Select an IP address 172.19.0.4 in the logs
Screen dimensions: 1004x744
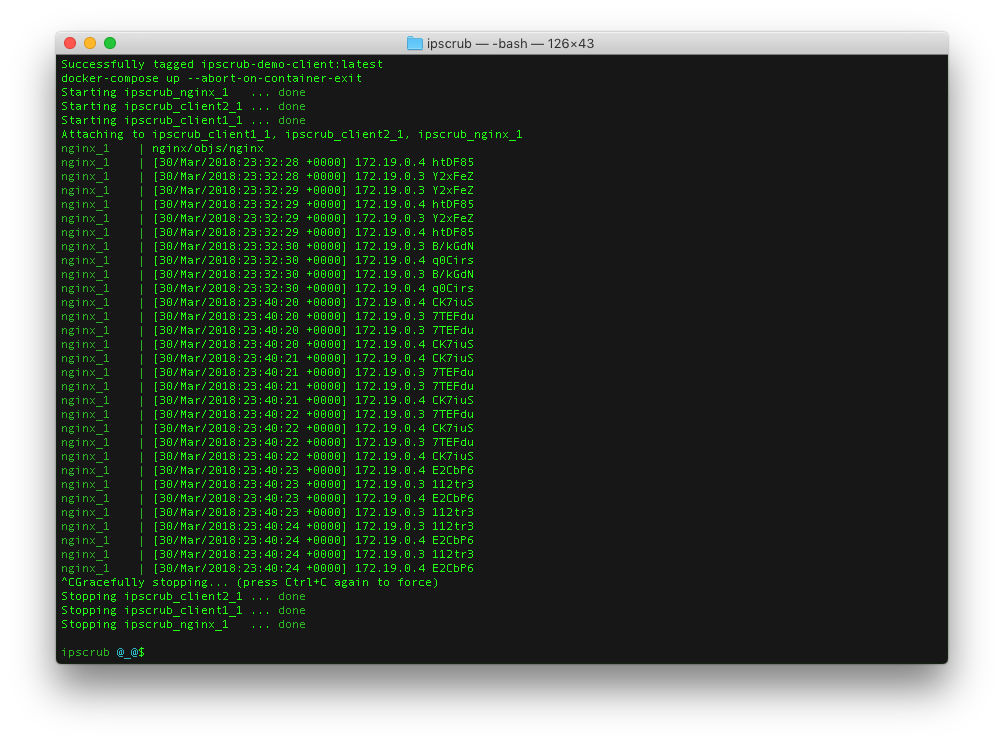[388, 161]
